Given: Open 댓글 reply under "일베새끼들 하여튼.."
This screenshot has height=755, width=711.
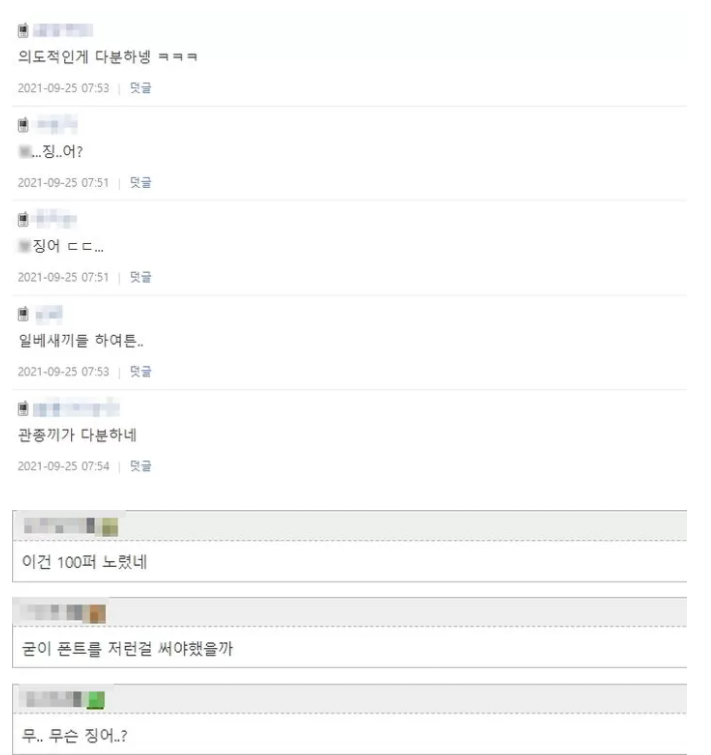Looking at the screenshot, I should click(x=141, y=372).
